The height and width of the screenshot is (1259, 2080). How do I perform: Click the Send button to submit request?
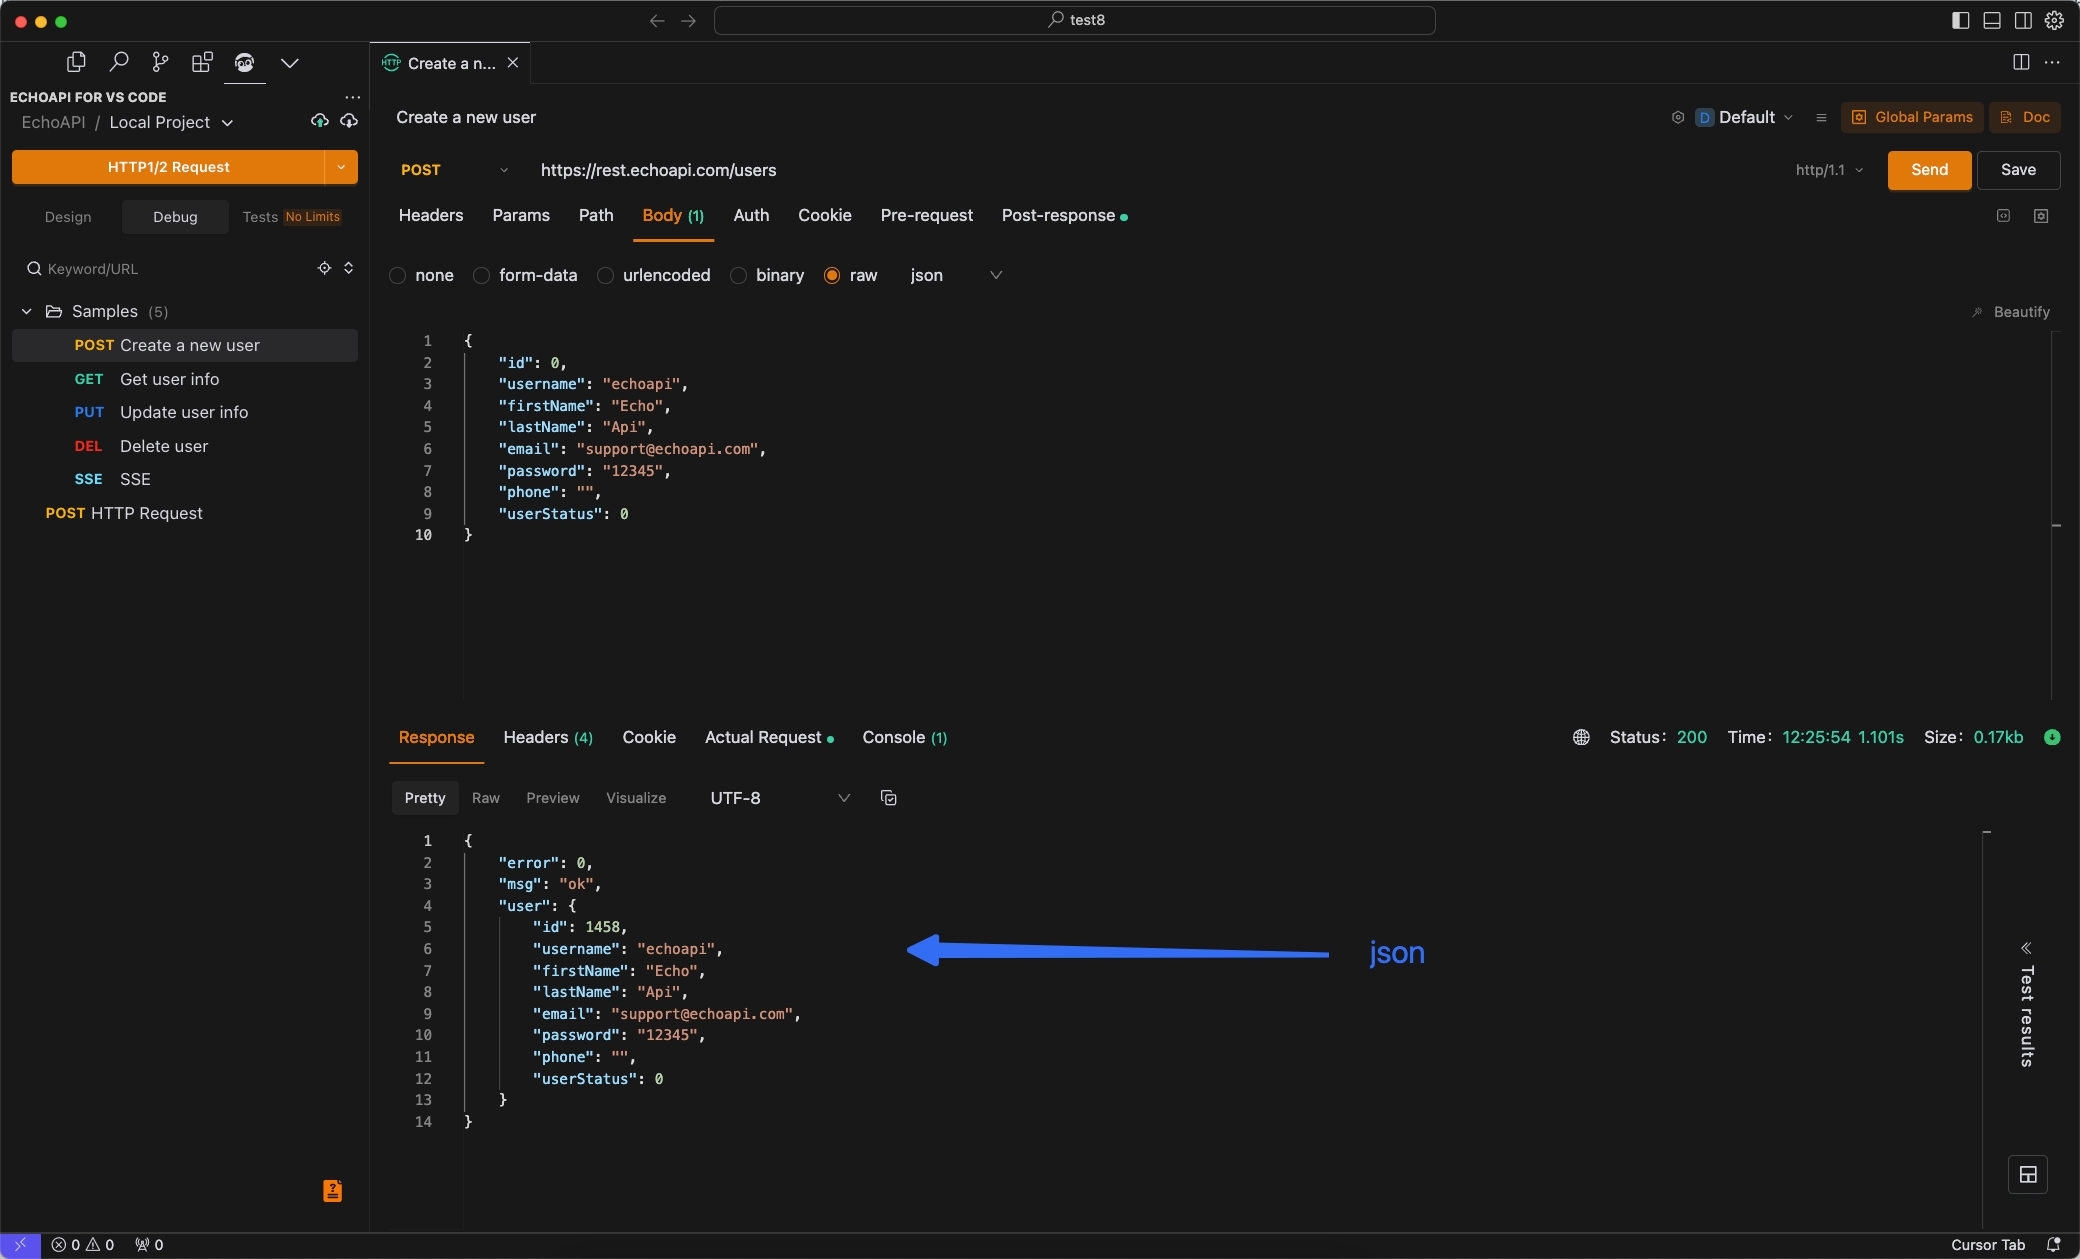coord(1928,169)
